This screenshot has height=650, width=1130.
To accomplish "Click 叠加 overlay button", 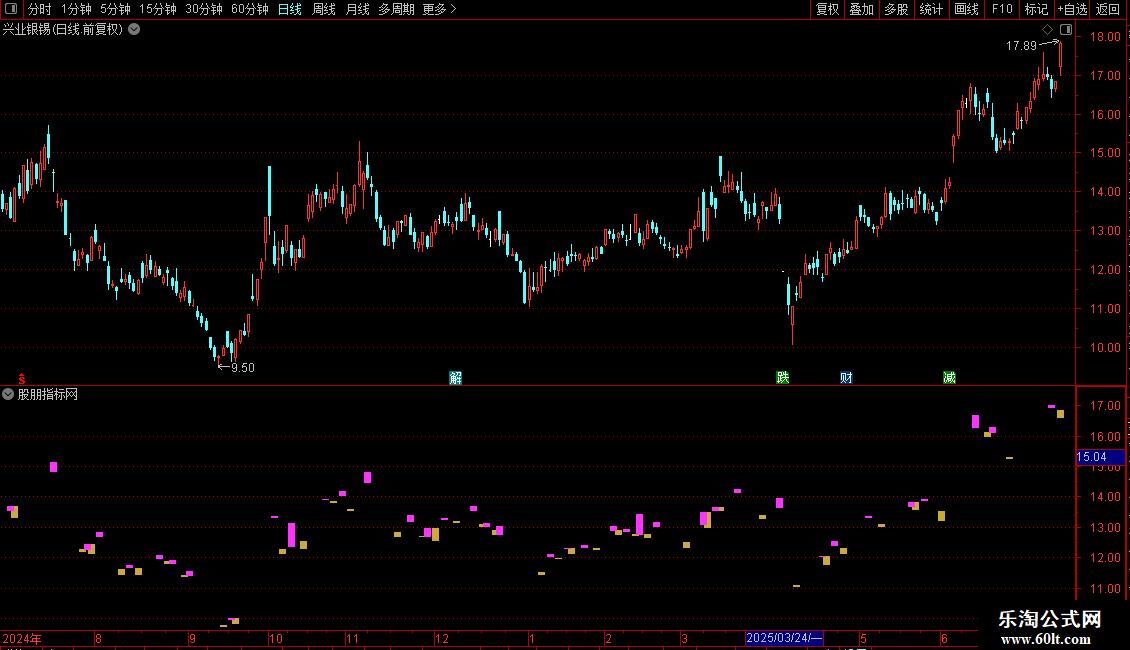I will (x=861, y=9).
